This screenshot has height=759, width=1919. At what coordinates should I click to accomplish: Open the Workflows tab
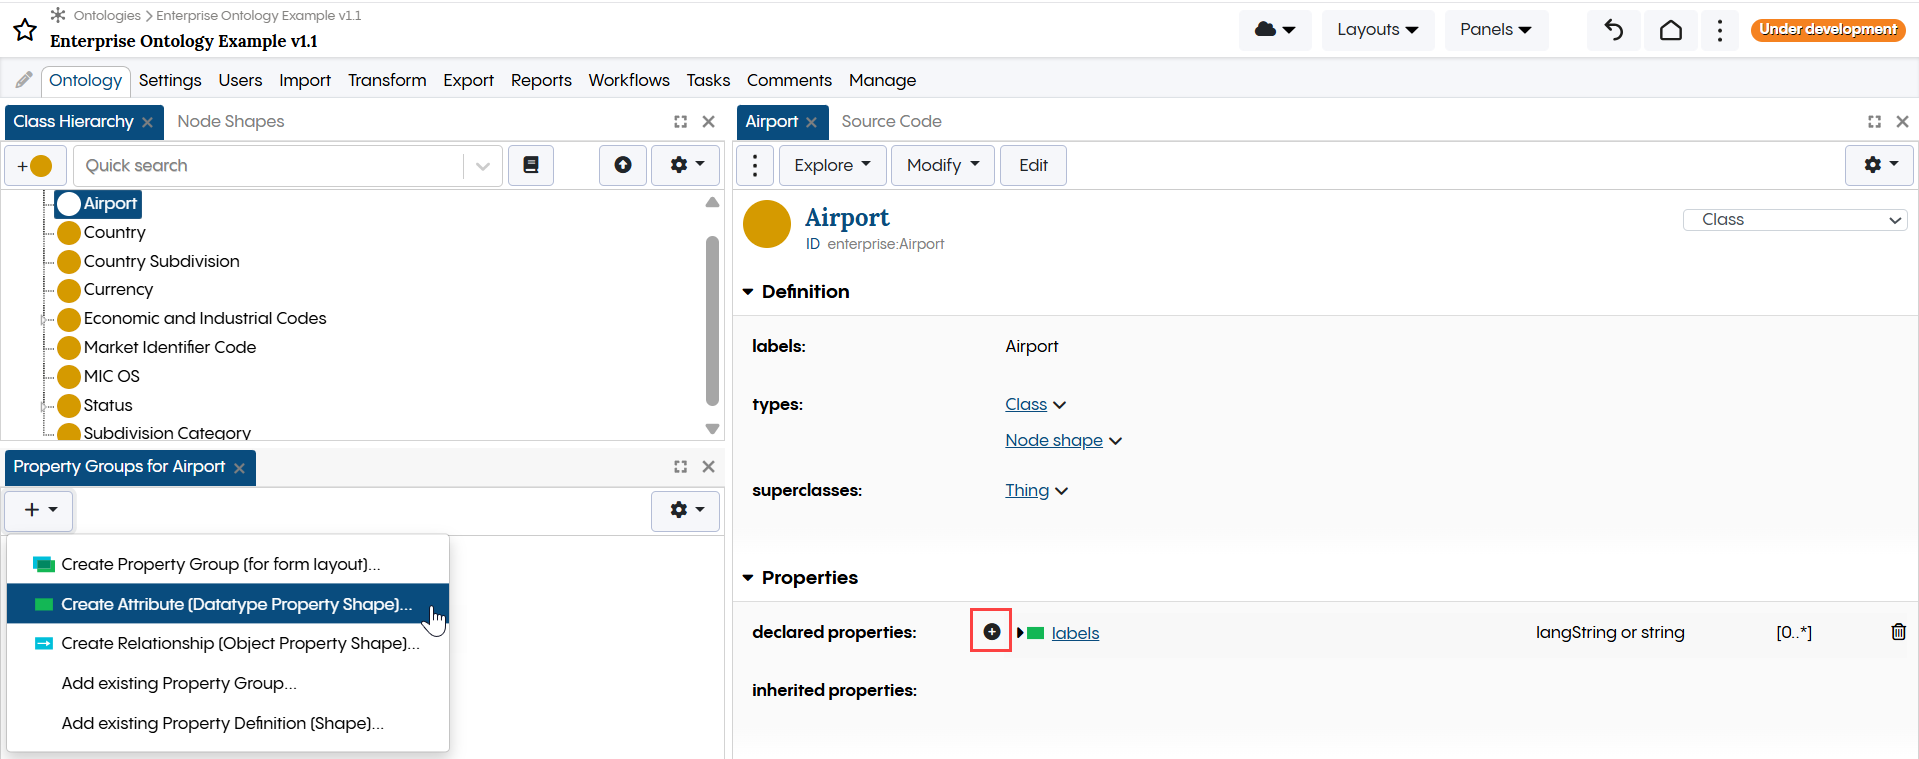click(x=629, y=80)
